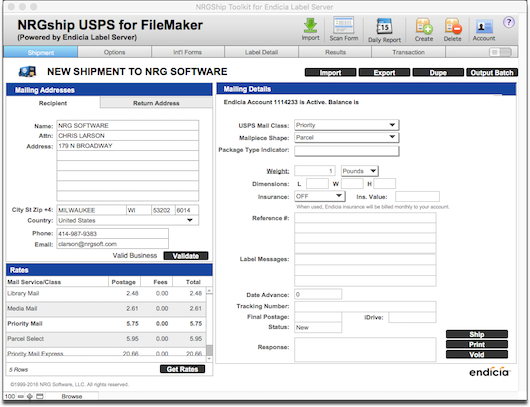Viewport: 530px width, 407px height.
Task: Select the Parcel Select rate row
Action: pos(106,339)
